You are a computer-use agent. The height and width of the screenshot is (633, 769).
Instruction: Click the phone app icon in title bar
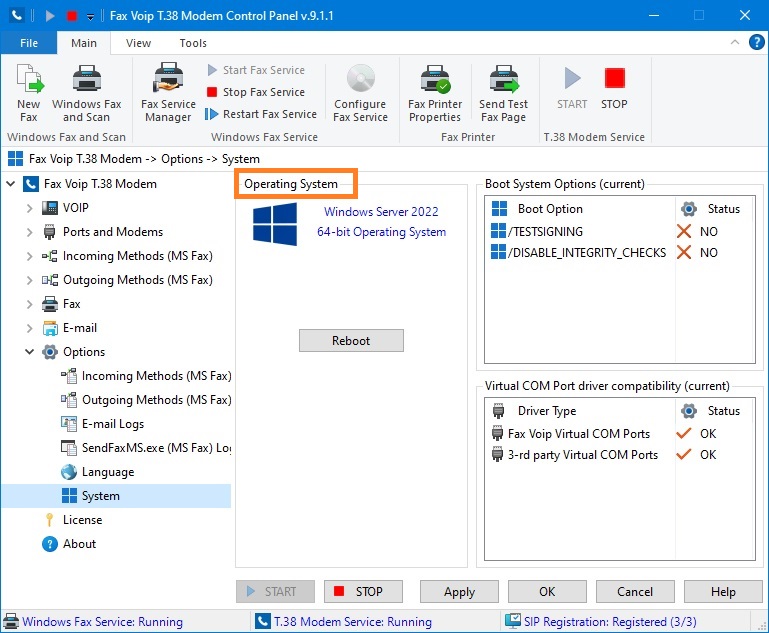pyautogui.click(x=17, y=16)
